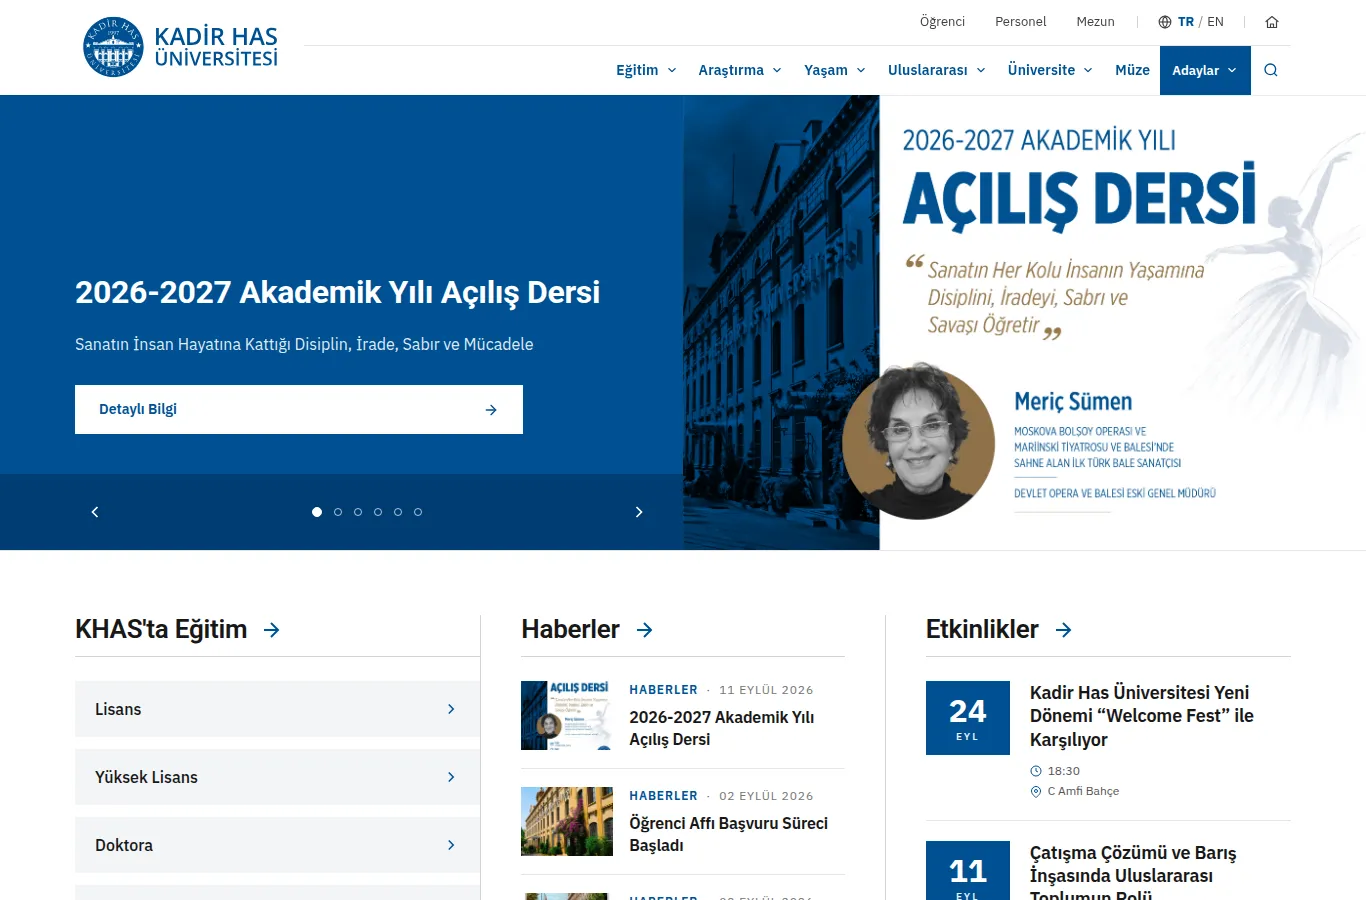The image size is (1366, 900).
Task: Click the Kadir Has Üniversitesi logo
Action: tap(180, 47)
